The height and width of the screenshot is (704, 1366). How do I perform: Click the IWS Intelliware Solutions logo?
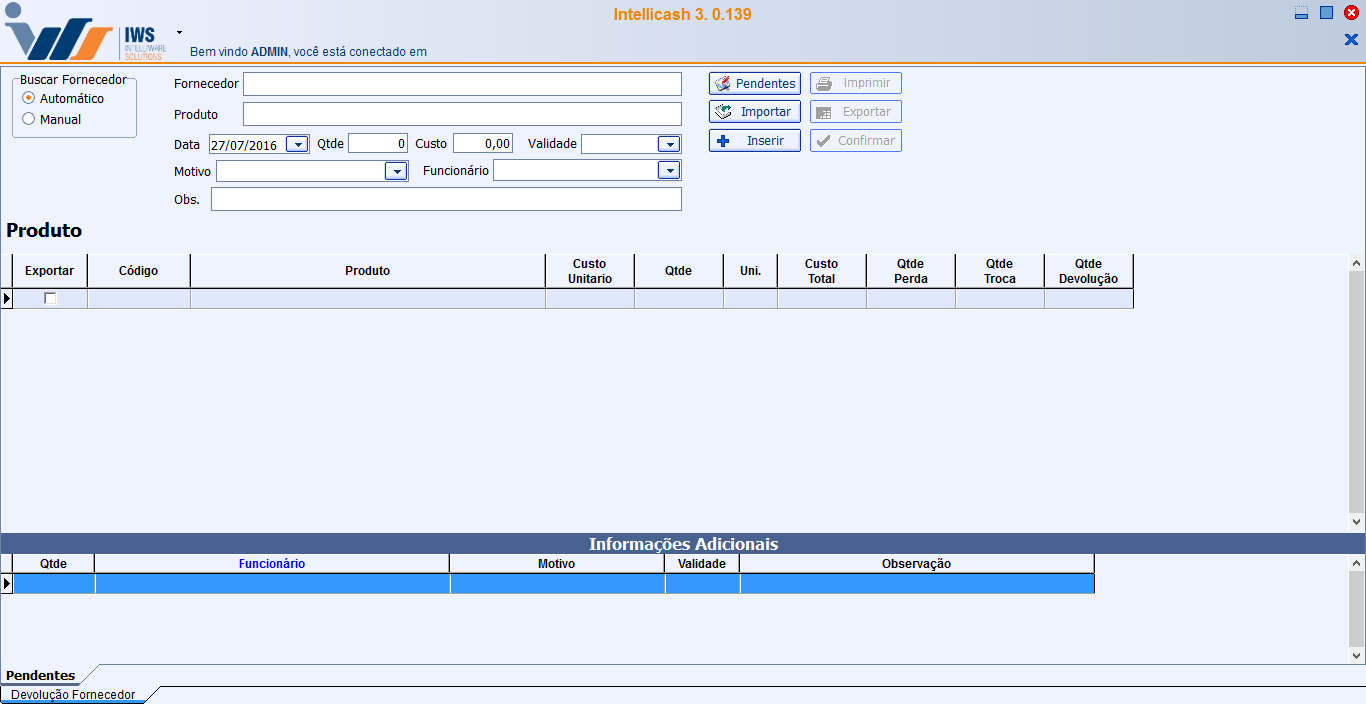coord(84,33)
